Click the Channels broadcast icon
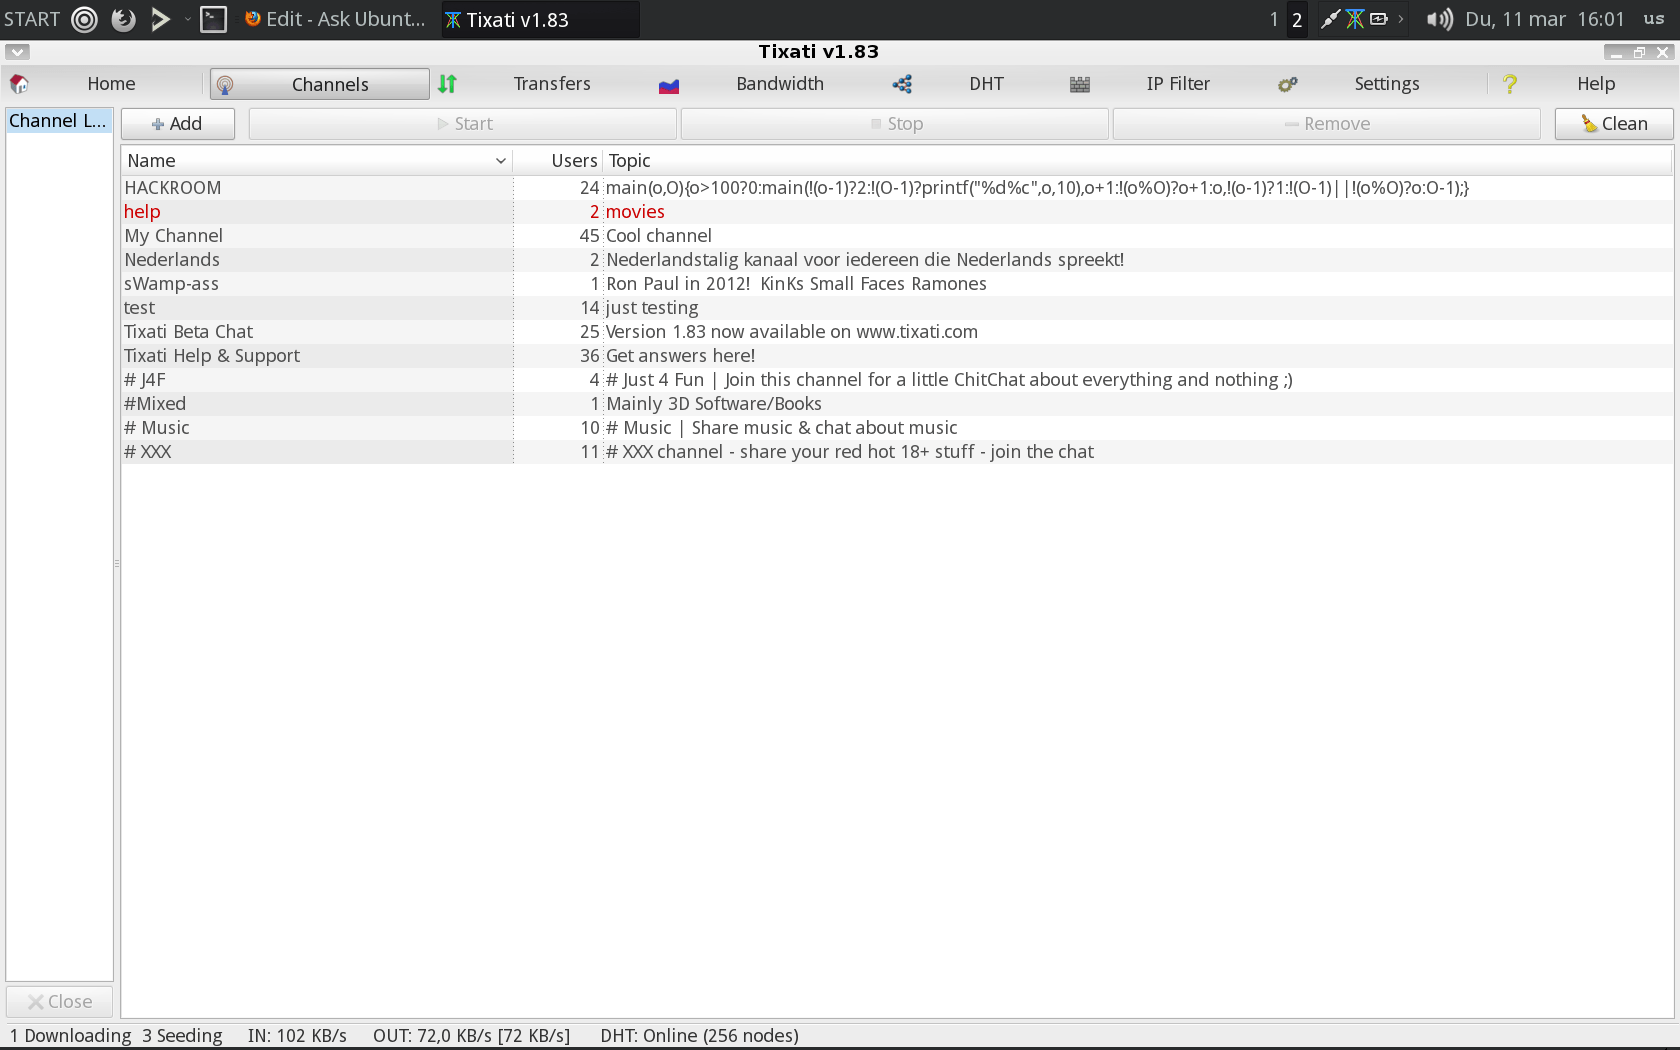Screen dimensions: 1680x1050 point(225,85)
